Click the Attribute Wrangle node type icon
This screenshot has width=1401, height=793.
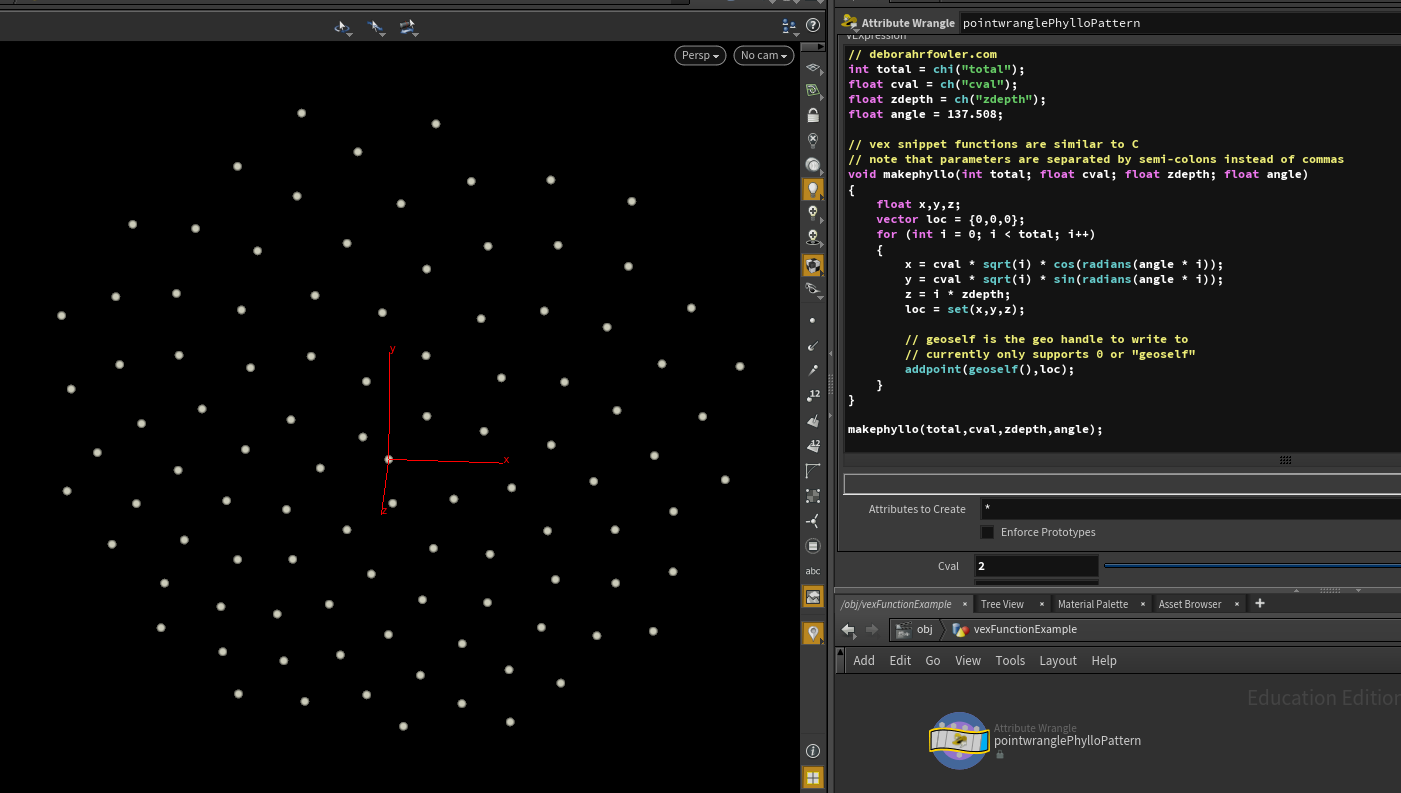[x=850, y=22]
